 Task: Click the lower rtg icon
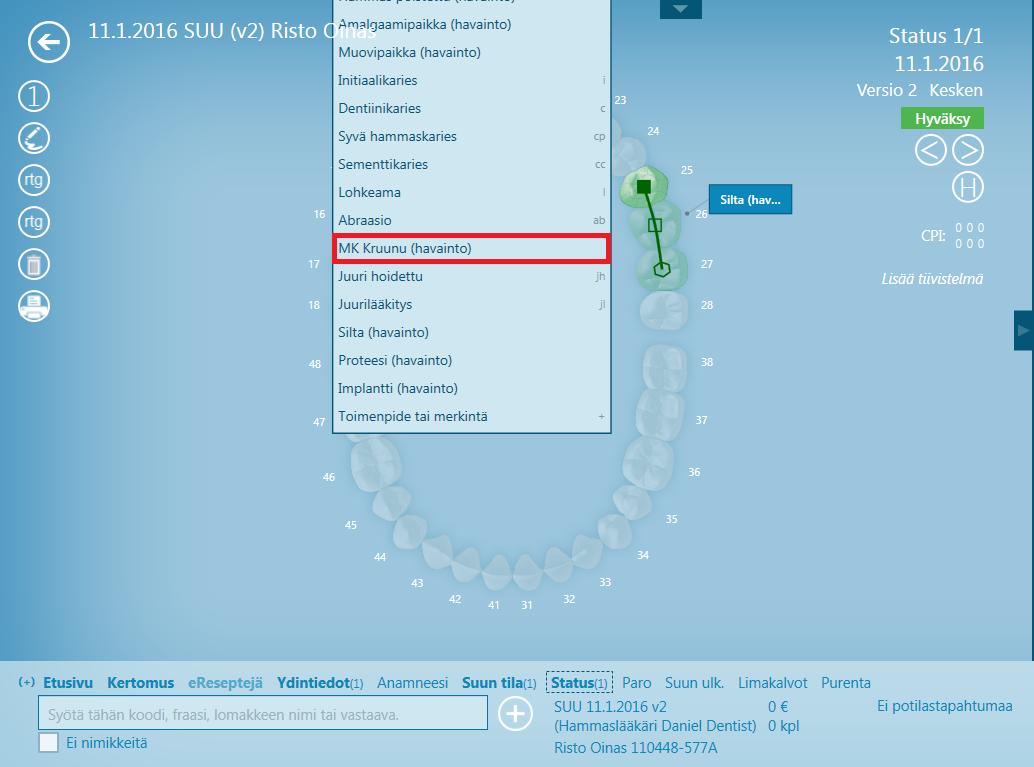pos(34,221)
